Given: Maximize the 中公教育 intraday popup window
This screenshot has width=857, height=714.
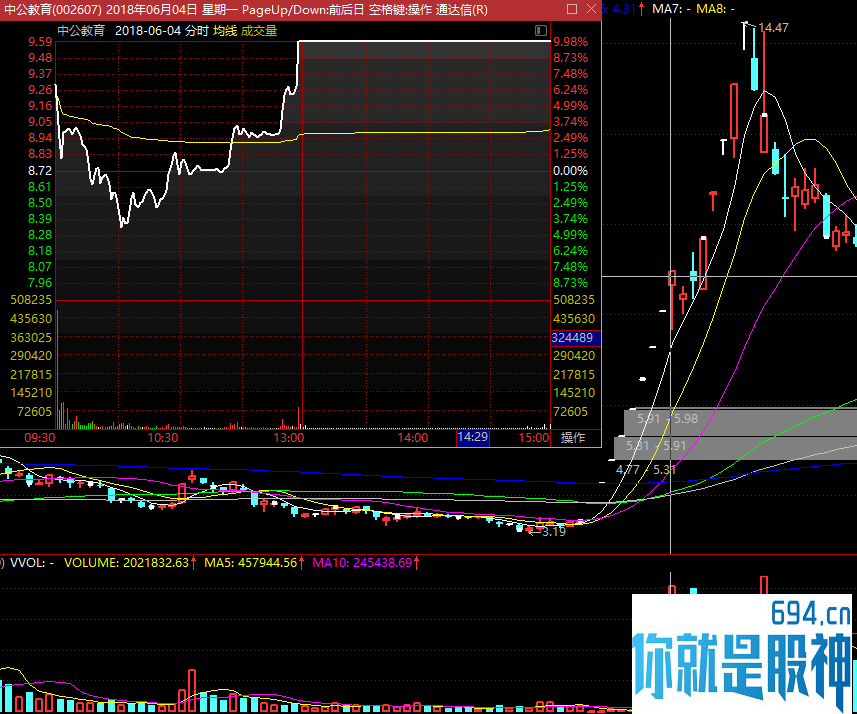Looking at the screenshot, I should pyautogui.click(x=572, y=9).
